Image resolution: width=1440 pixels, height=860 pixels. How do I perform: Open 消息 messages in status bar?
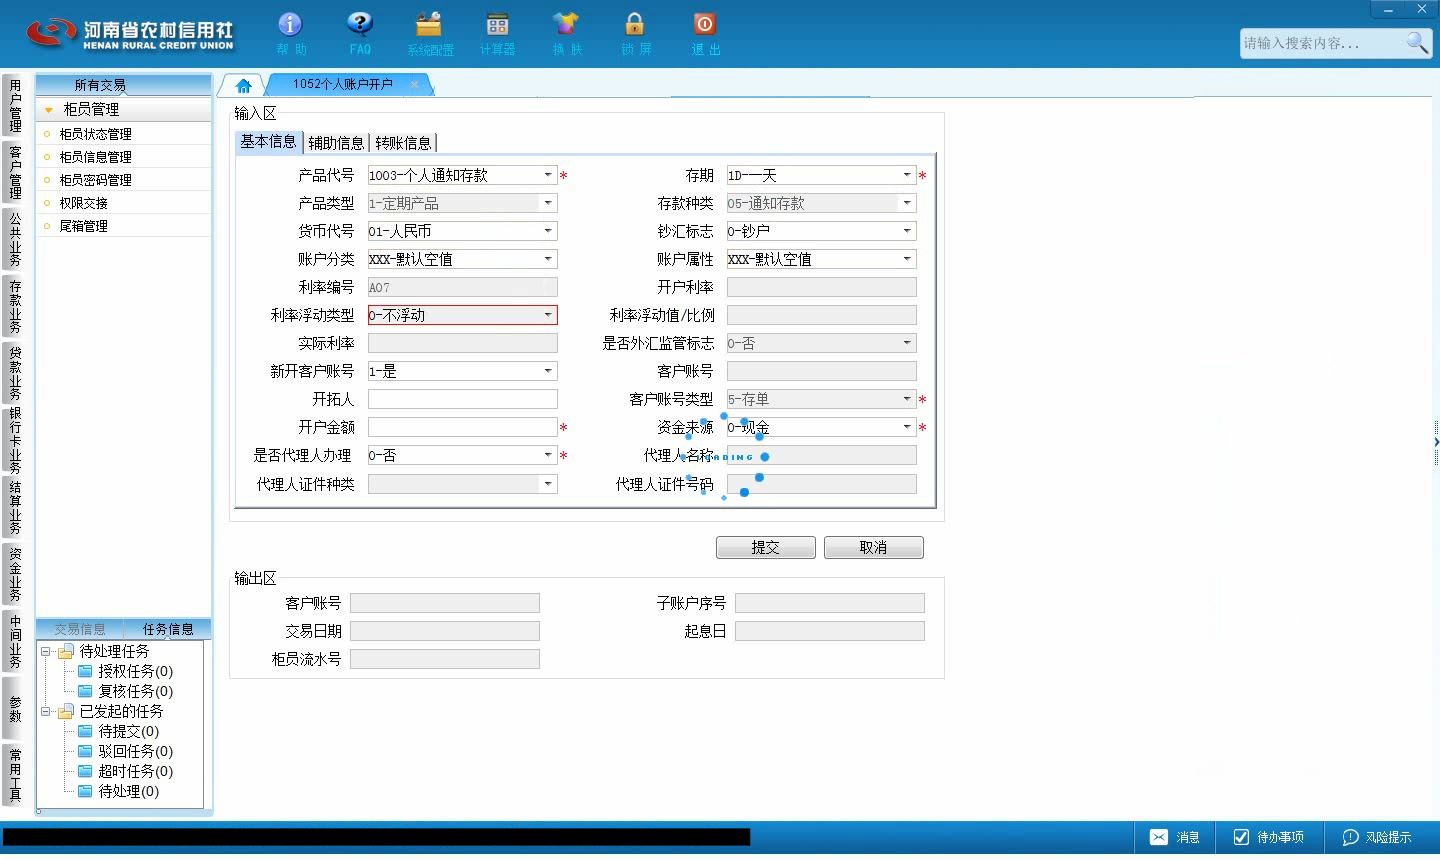point(1175,837)
